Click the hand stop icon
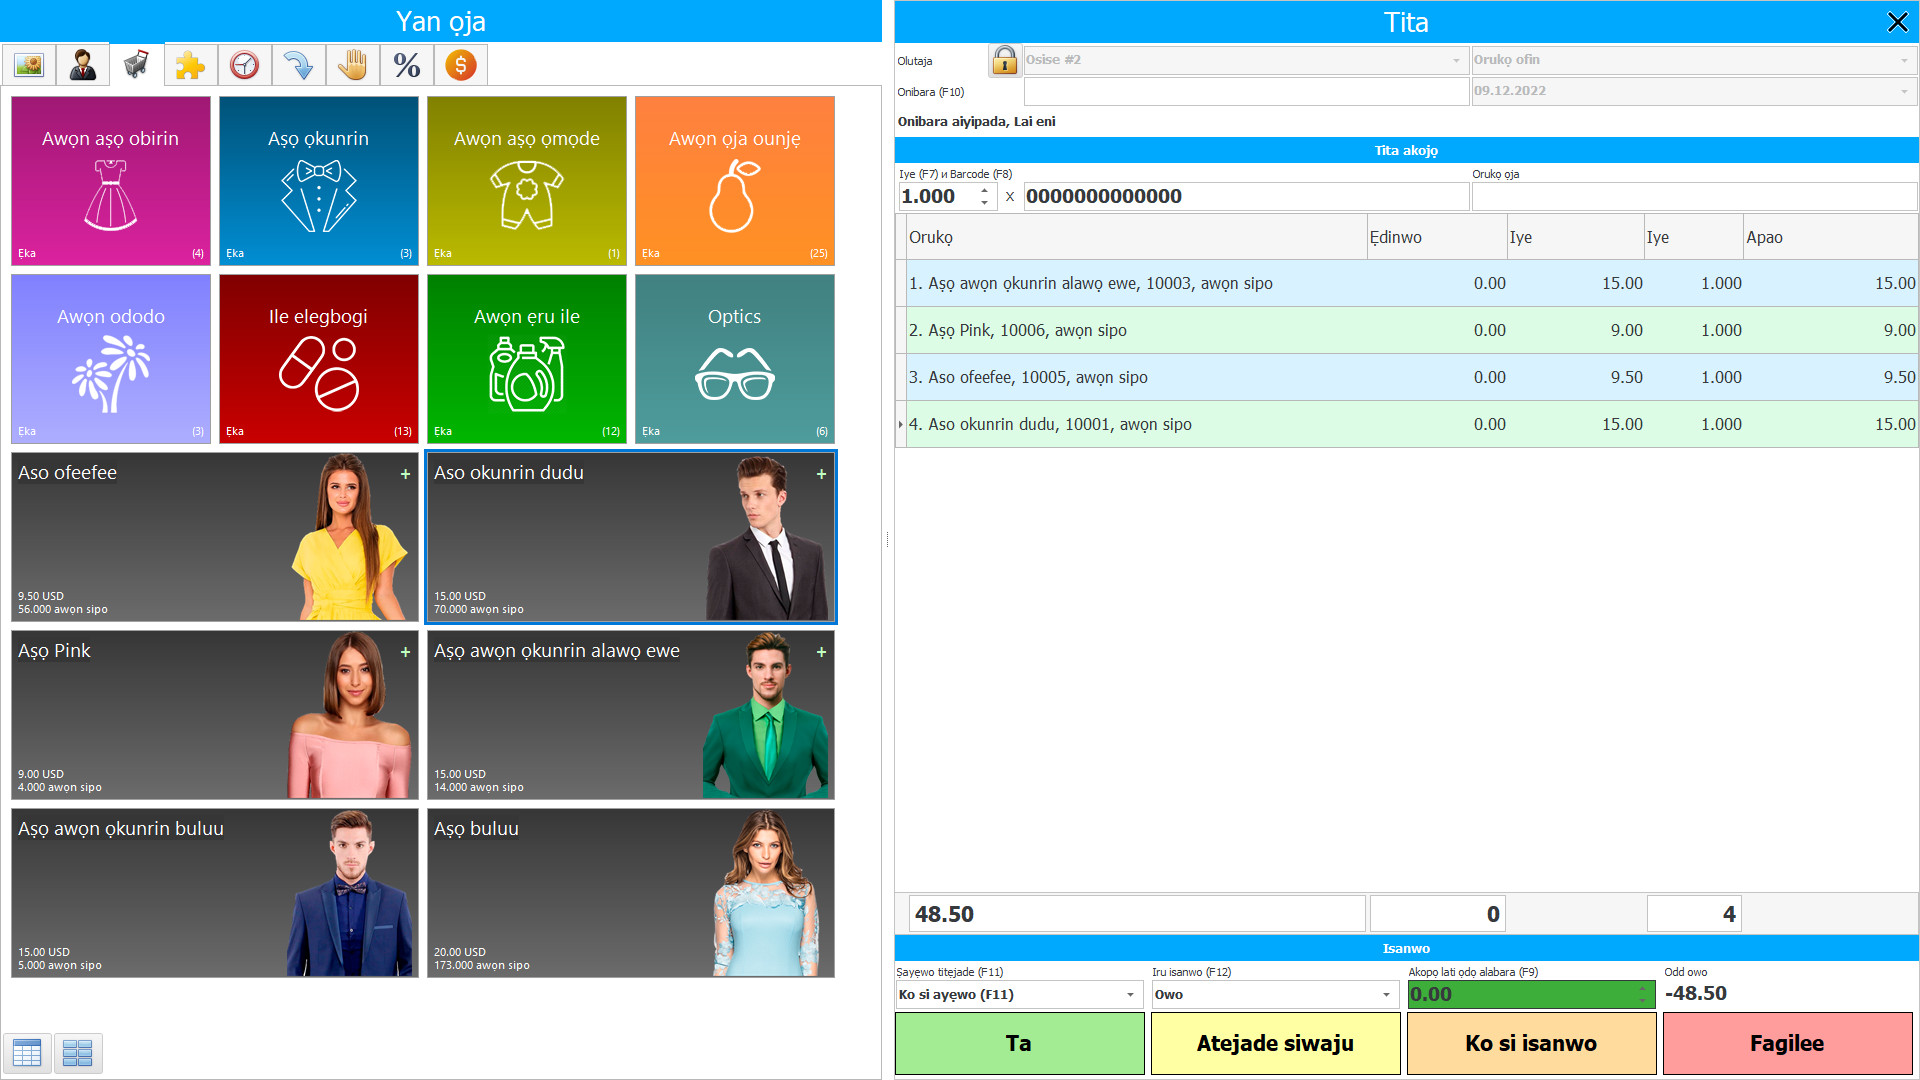1920x1080 pixels. coord(352,65)
